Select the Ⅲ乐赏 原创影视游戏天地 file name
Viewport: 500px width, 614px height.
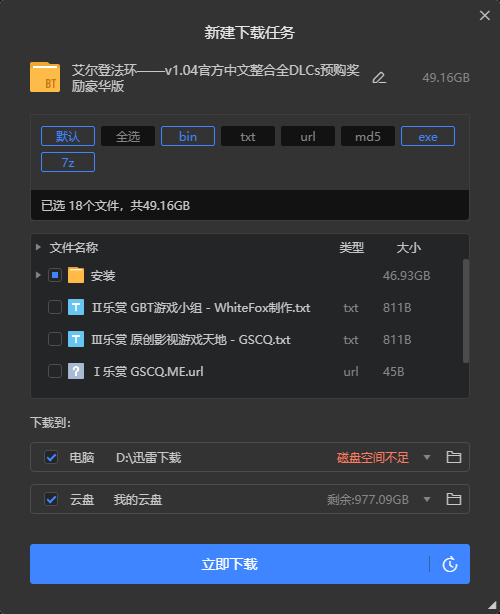pyautogui.click(x=191, y=340)
